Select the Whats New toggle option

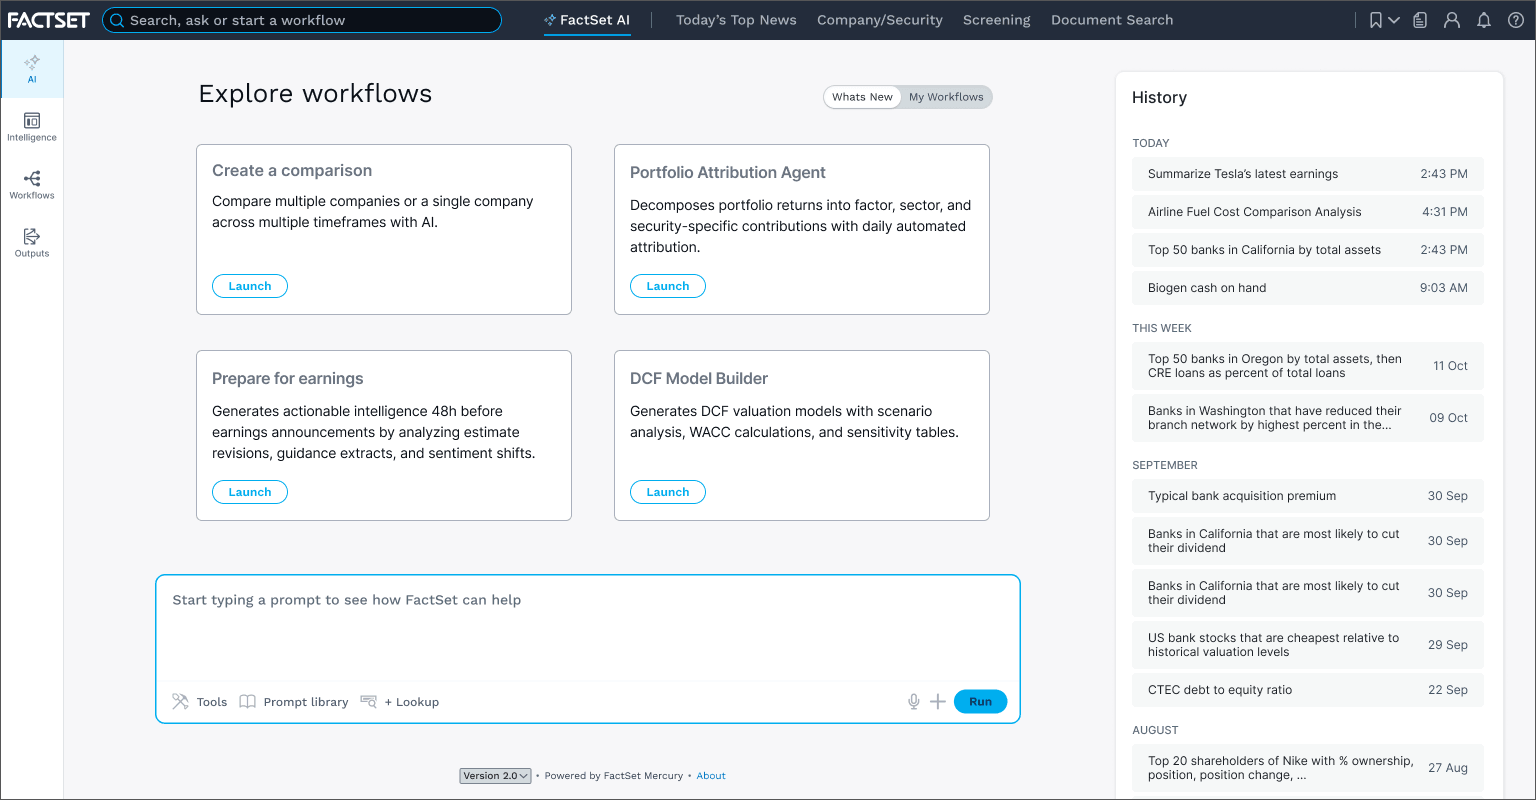coord(862,97)
